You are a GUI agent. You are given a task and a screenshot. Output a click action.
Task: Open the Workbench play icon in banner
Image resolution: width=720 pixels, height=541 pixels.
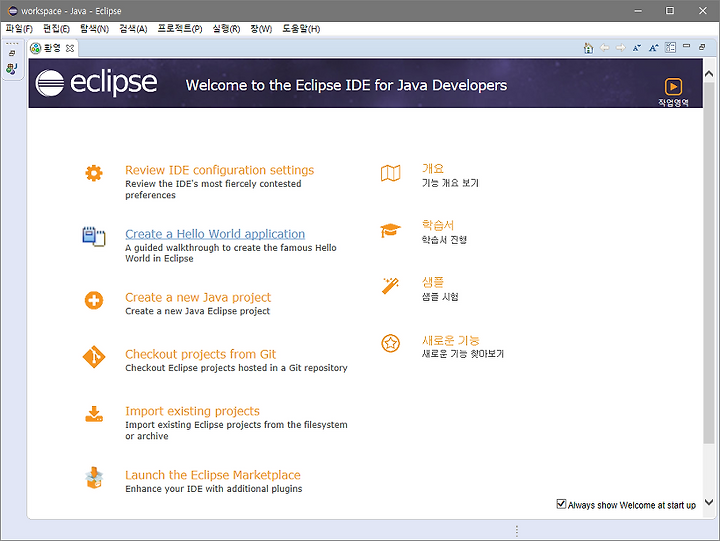pos(673,86)
